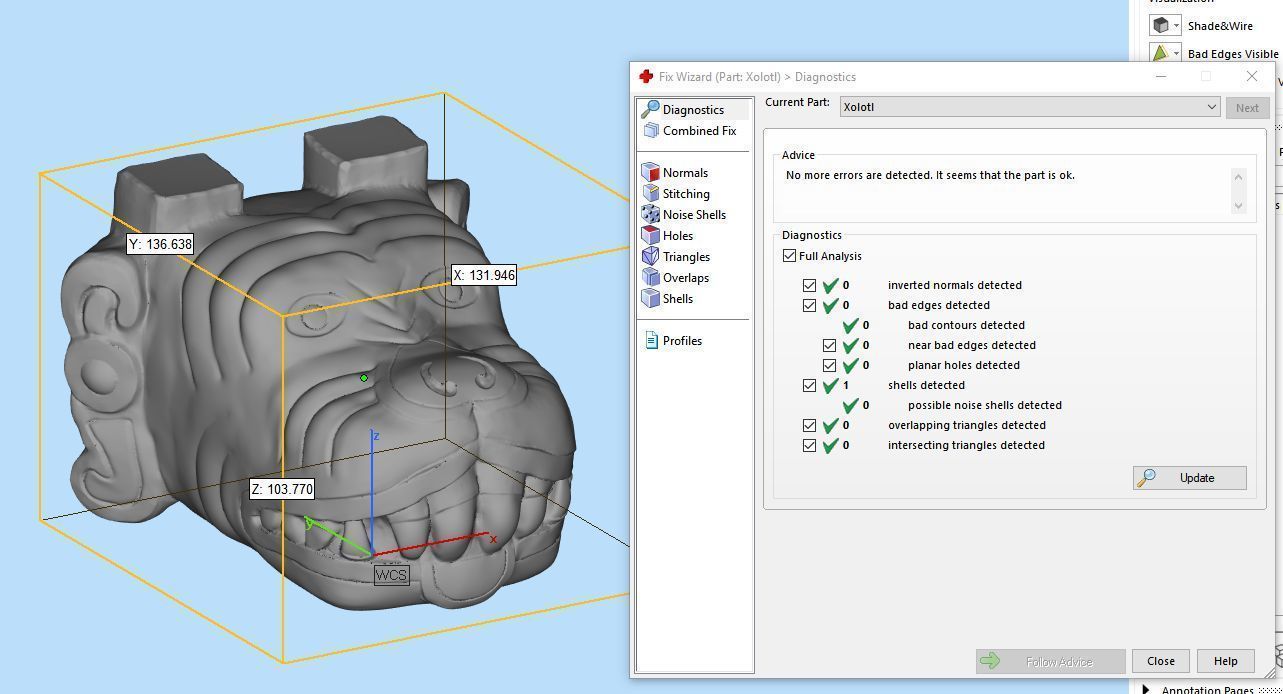Click the green inverted normals status checkmark
The image size is (1283, 694).
(830, 285)
